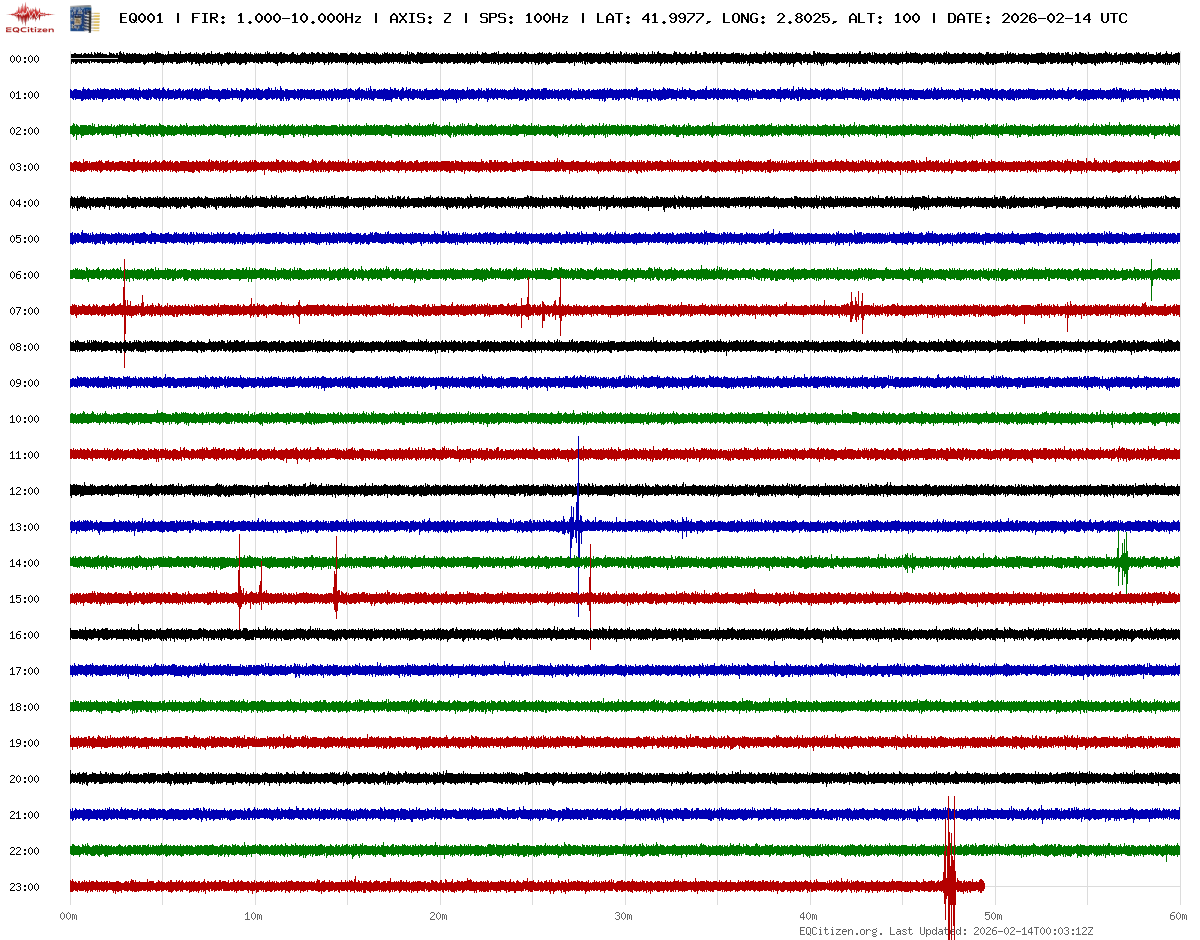Click the 07:00 hour row label
This screenshot has height=940, width=1200.
pyautogui.click(x=24, y=311)
